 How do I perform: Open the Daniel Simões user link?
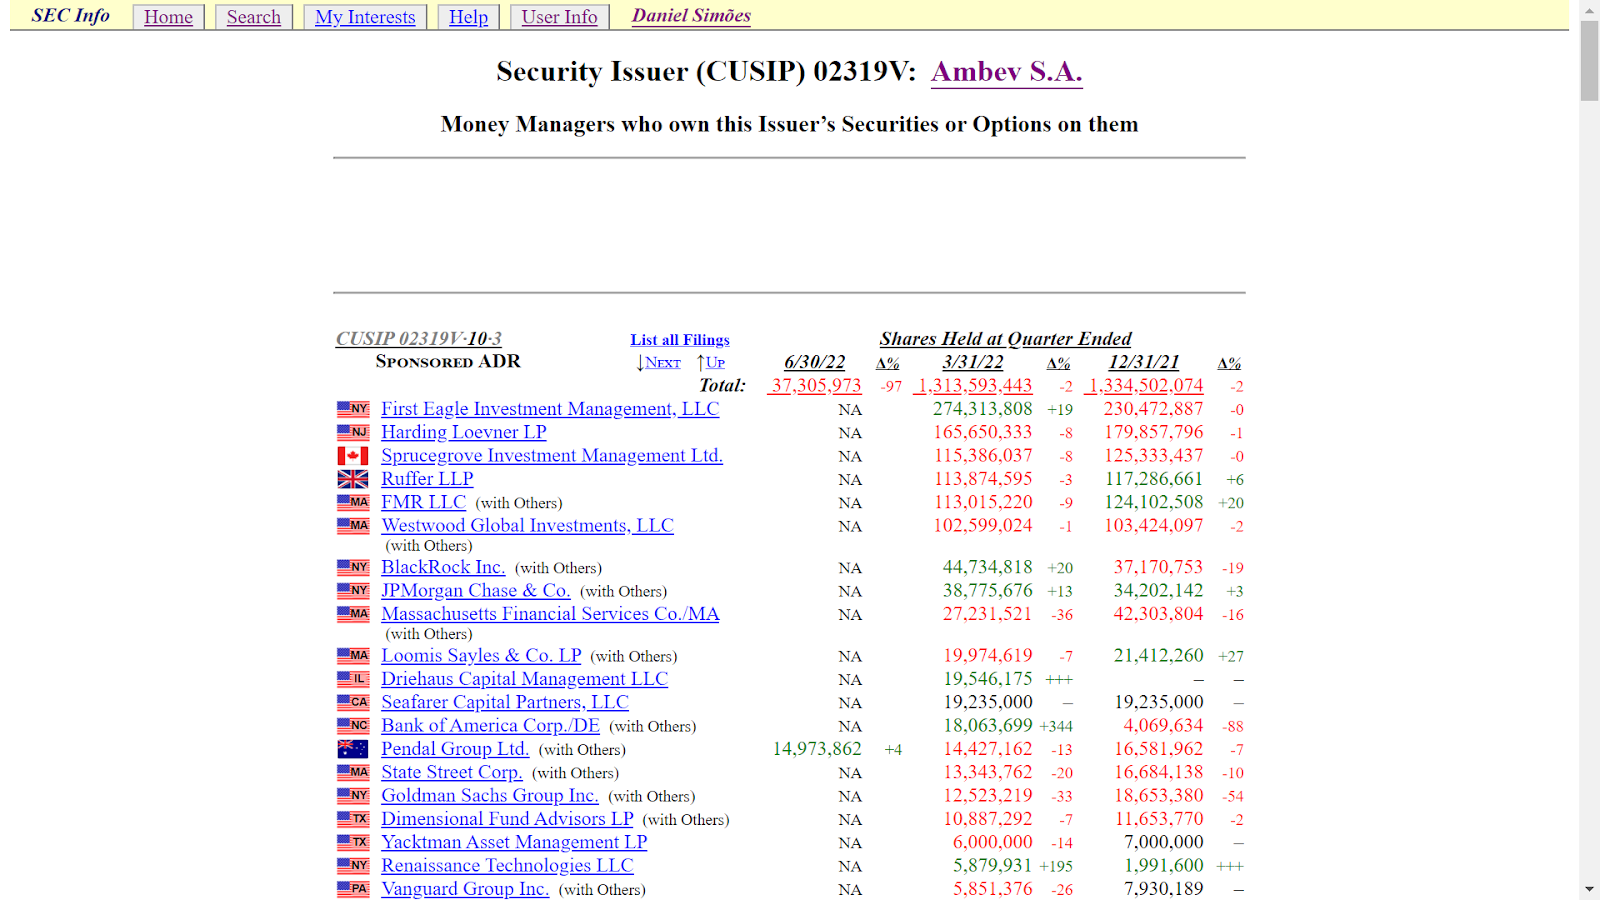click(x=691, y=16)
